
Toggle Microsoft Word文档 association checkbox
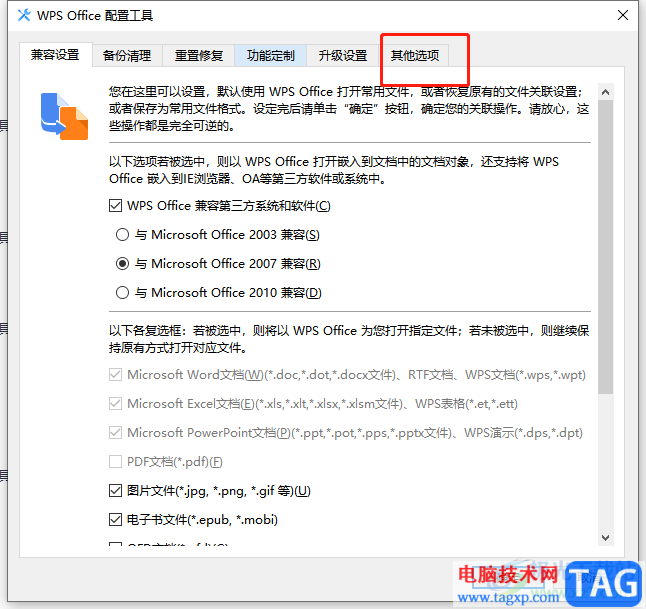pos(115,375)
